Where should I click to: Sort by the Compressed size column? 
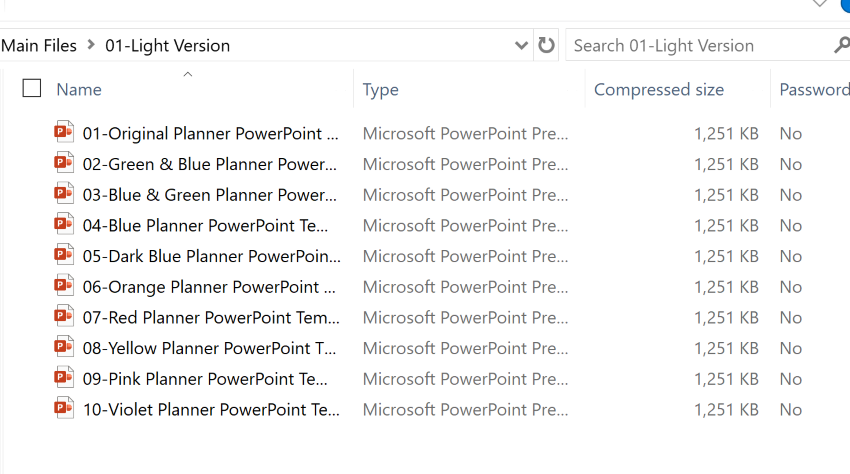pyautogui.click(x=658, y=90)
